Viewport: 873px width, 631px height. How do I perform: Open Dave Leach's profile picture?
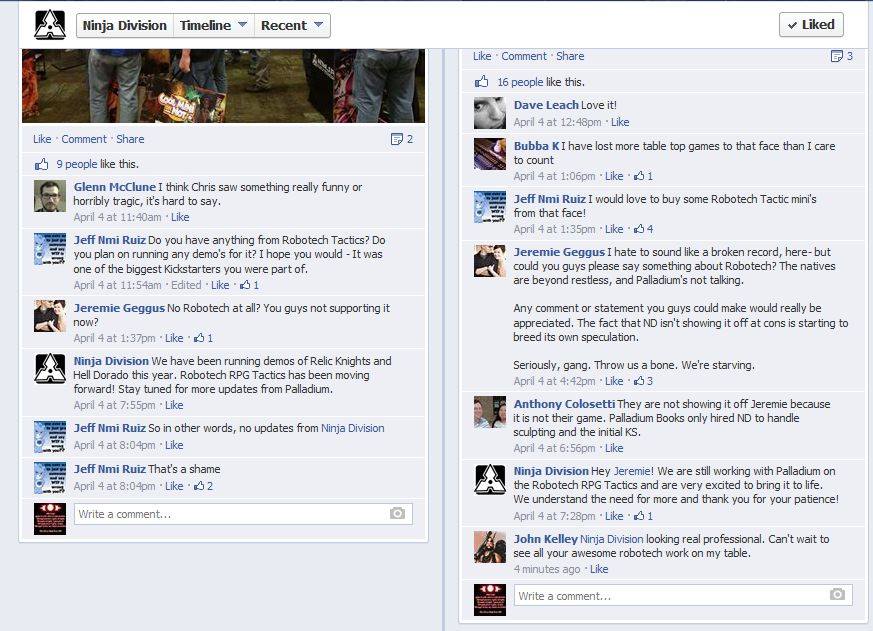(x=490, y=113)
